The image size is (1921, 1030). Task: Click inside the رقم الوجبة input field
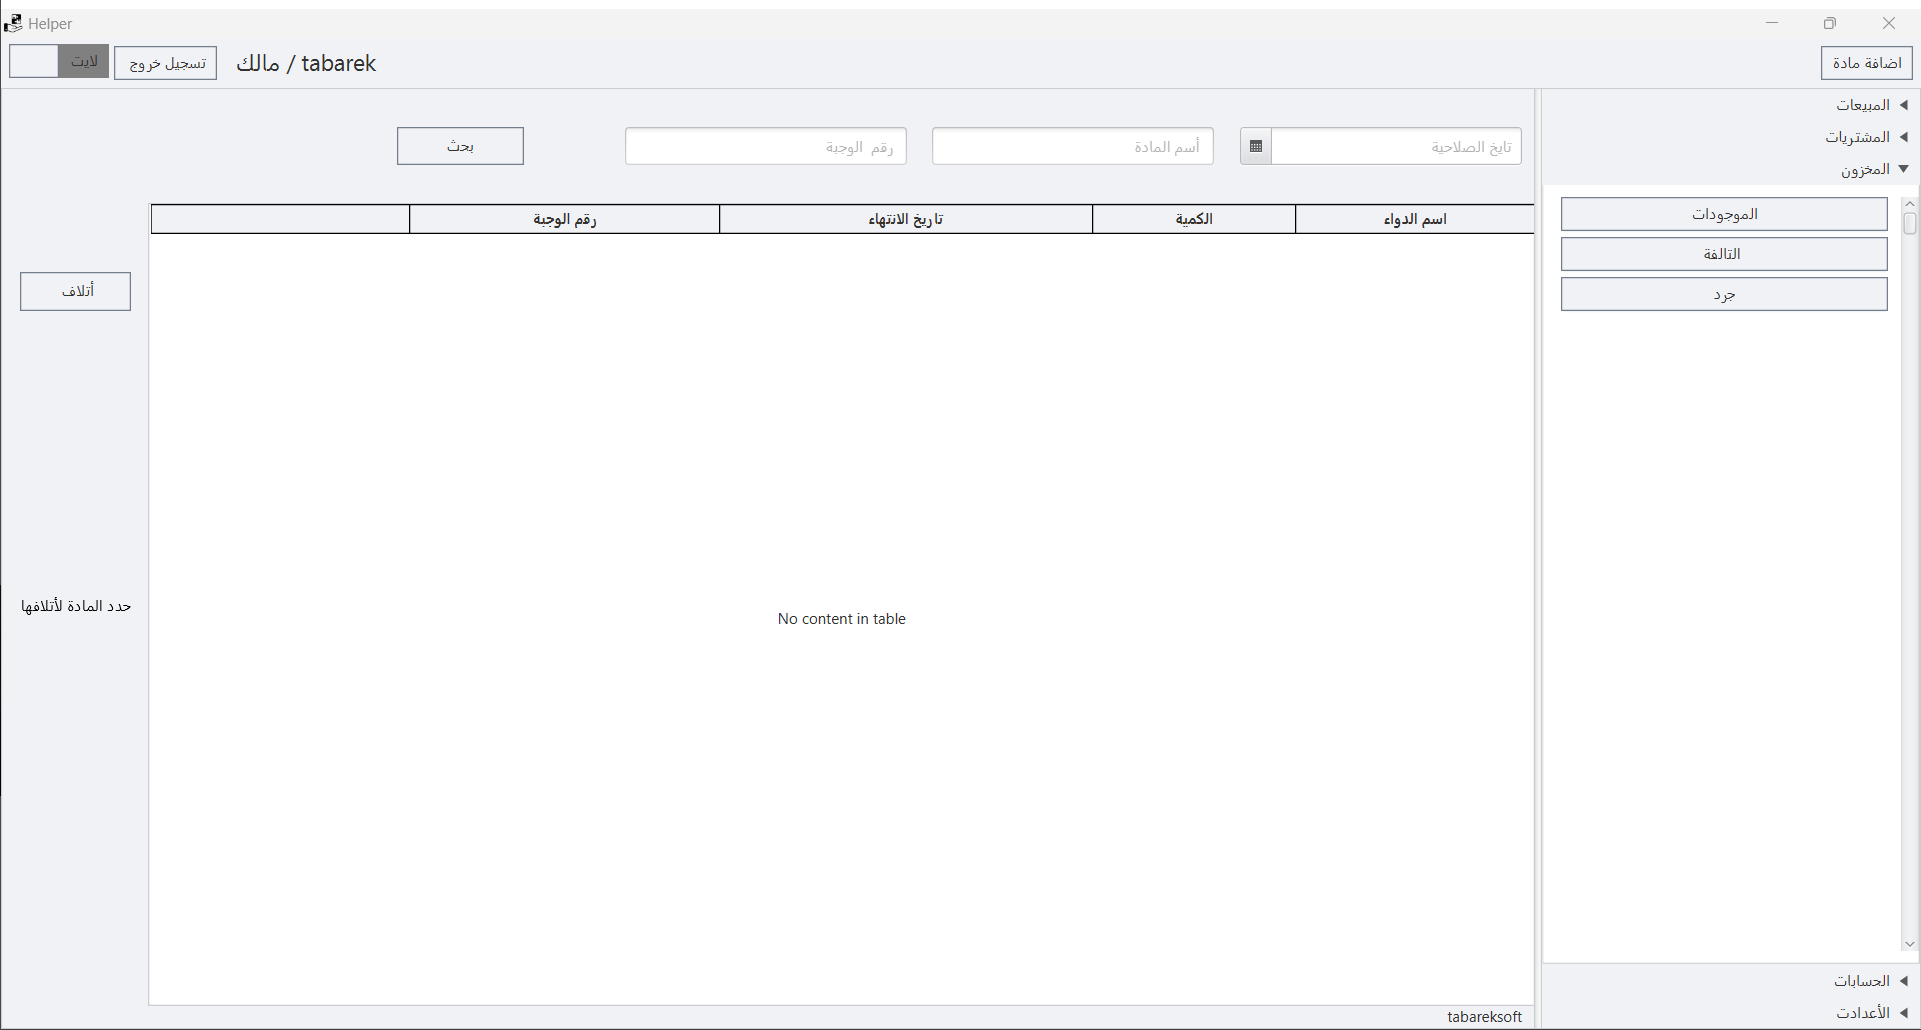766,146
